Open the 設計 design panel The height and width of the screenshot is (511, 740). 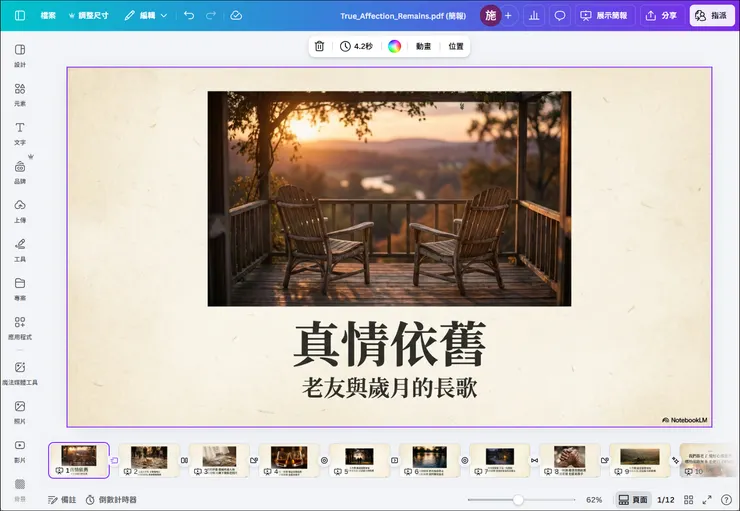20,55
